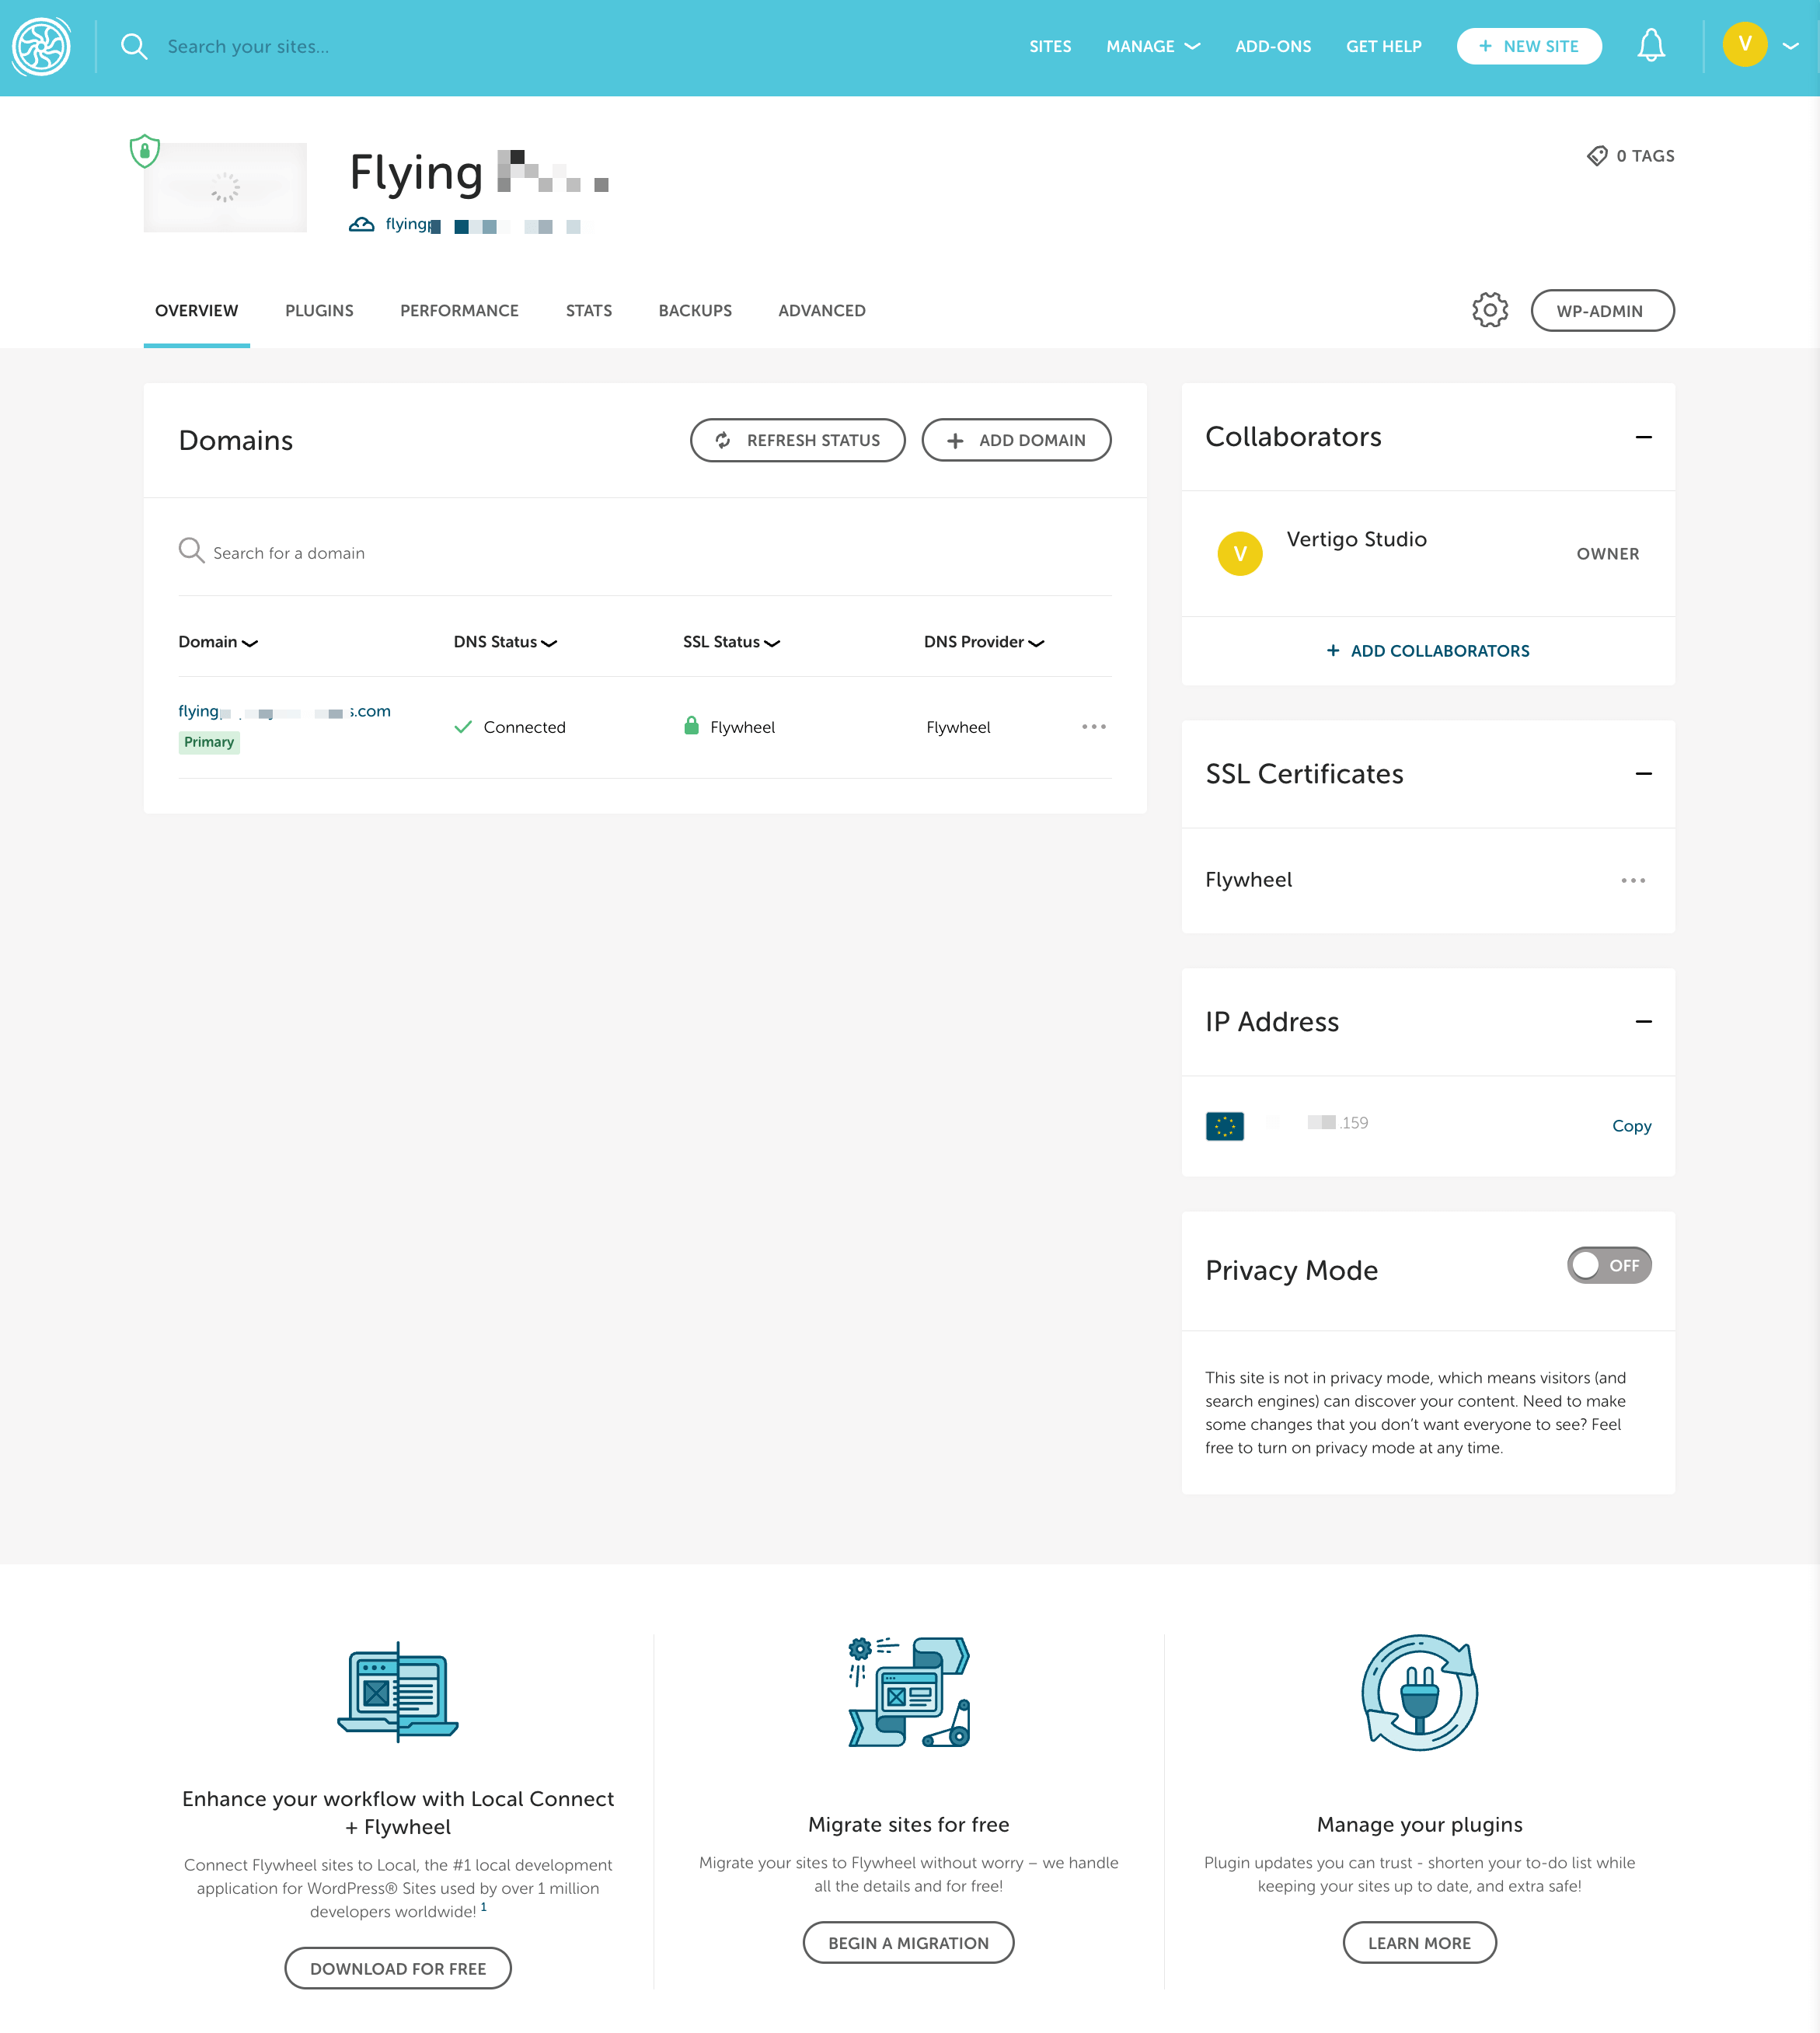This screenshot has height=2033, width=1820.
Task: Click BEGIN A MIGRATION
Action: [x=908, y=1942]
